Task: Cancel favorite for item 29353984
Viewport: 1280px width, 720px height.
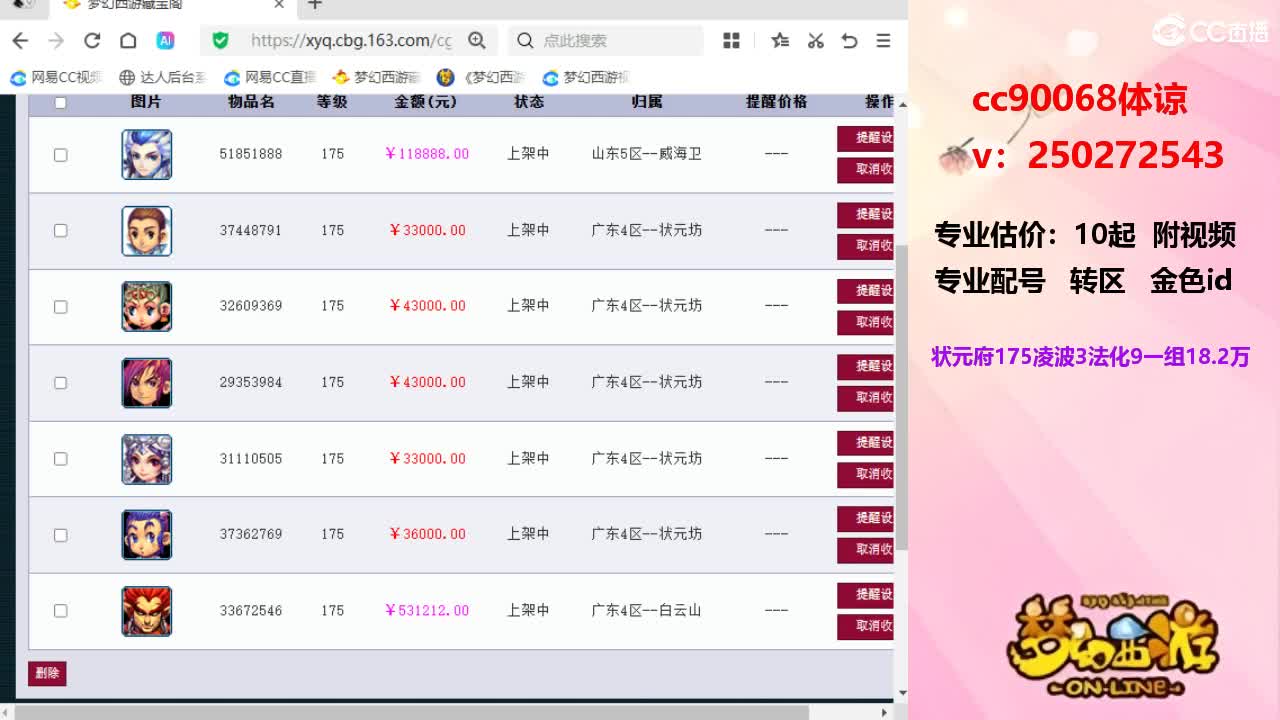Action: (865, 398)
